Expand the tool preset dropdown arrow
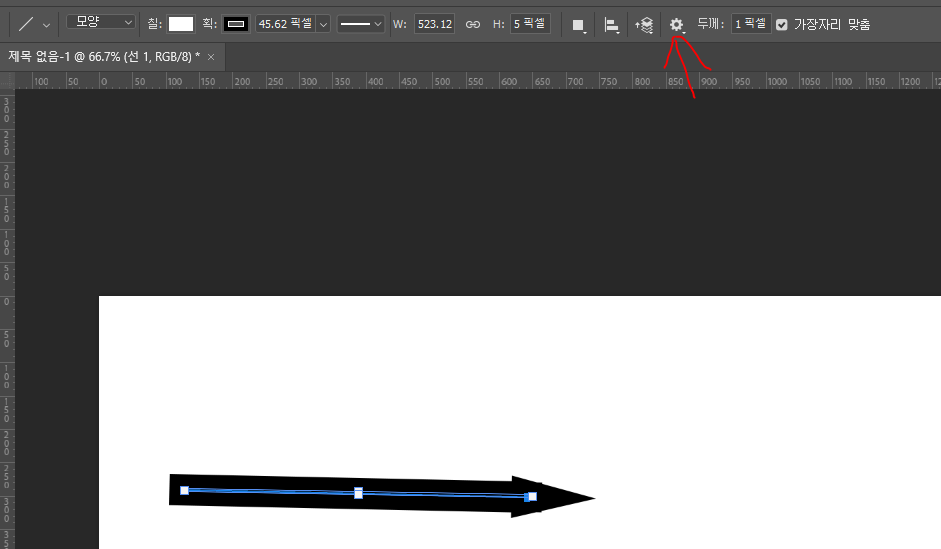This screenshot has width=941, height=549. [x=46, y=25]
